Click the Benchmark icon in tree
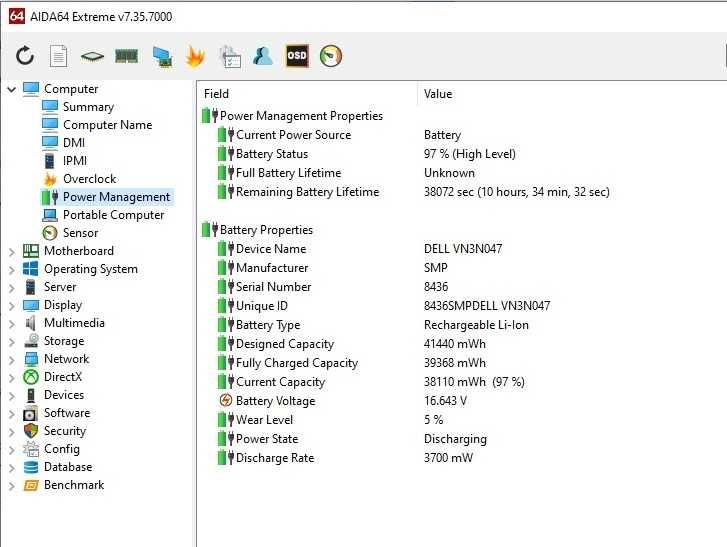 coord(31,485)
